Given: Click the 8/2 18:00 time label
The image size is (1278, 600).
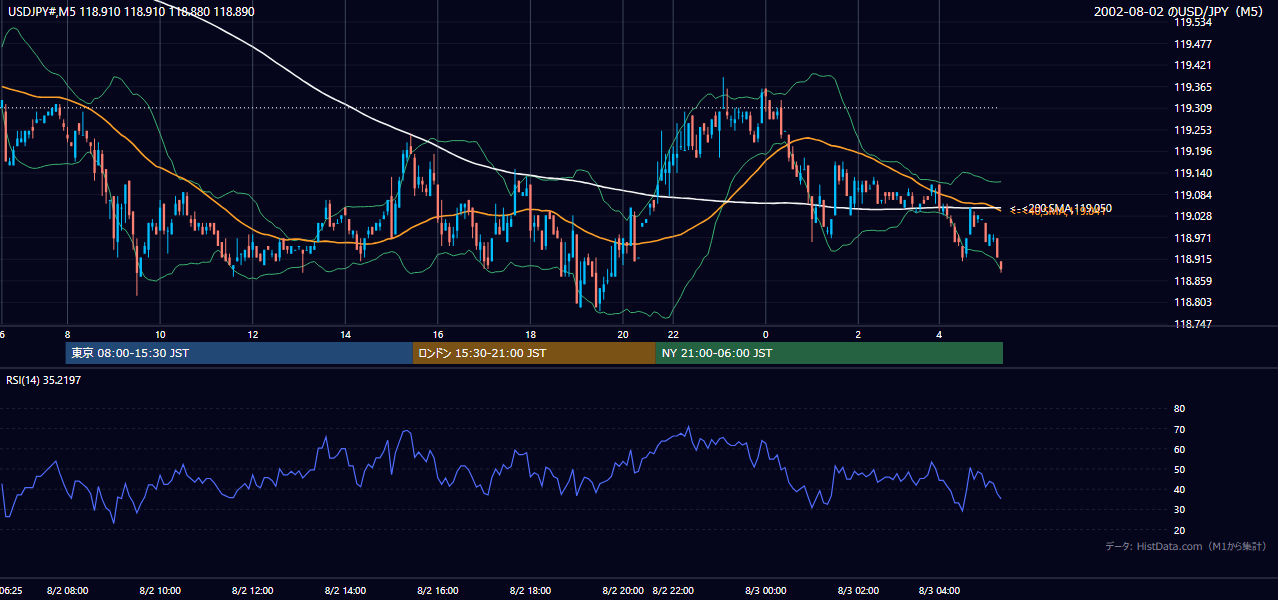Looking at the screenshot, I should click(530, 591).
